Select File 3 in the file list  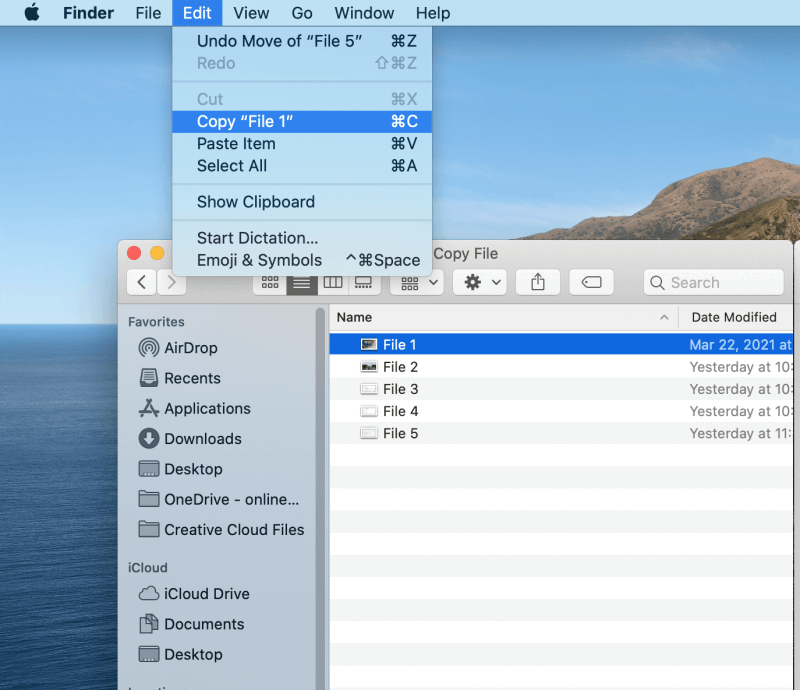tap(400, 389)
